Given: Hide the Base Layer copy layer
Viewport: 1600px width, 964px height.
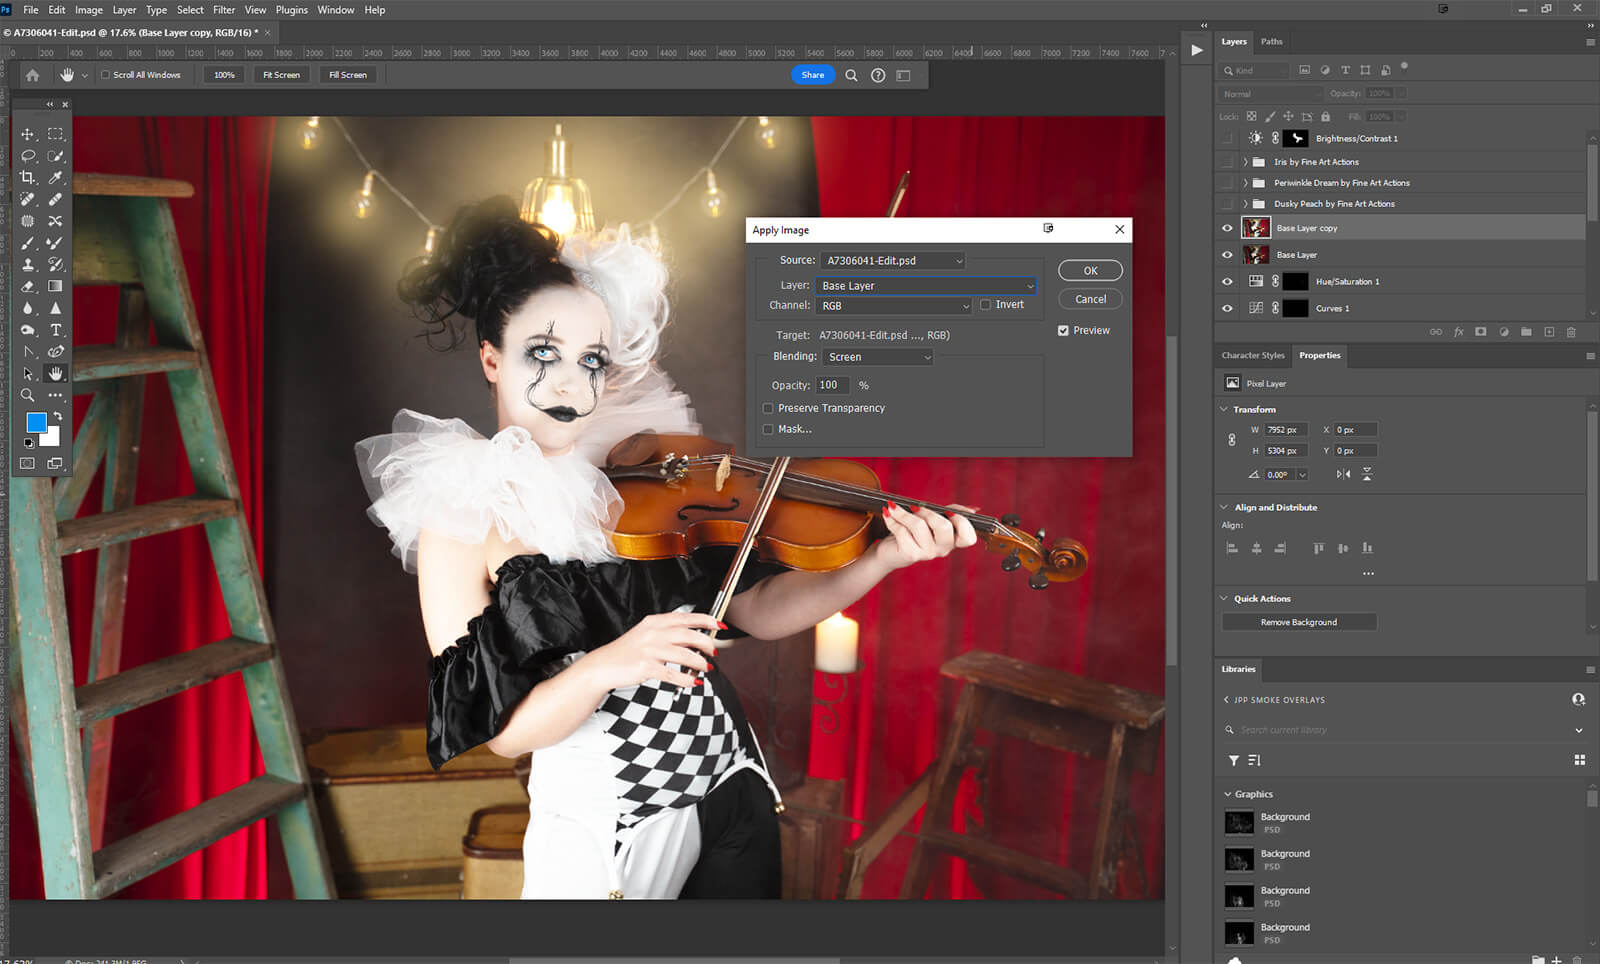Looking at the screenshot, I should (x=1227, y=228).
